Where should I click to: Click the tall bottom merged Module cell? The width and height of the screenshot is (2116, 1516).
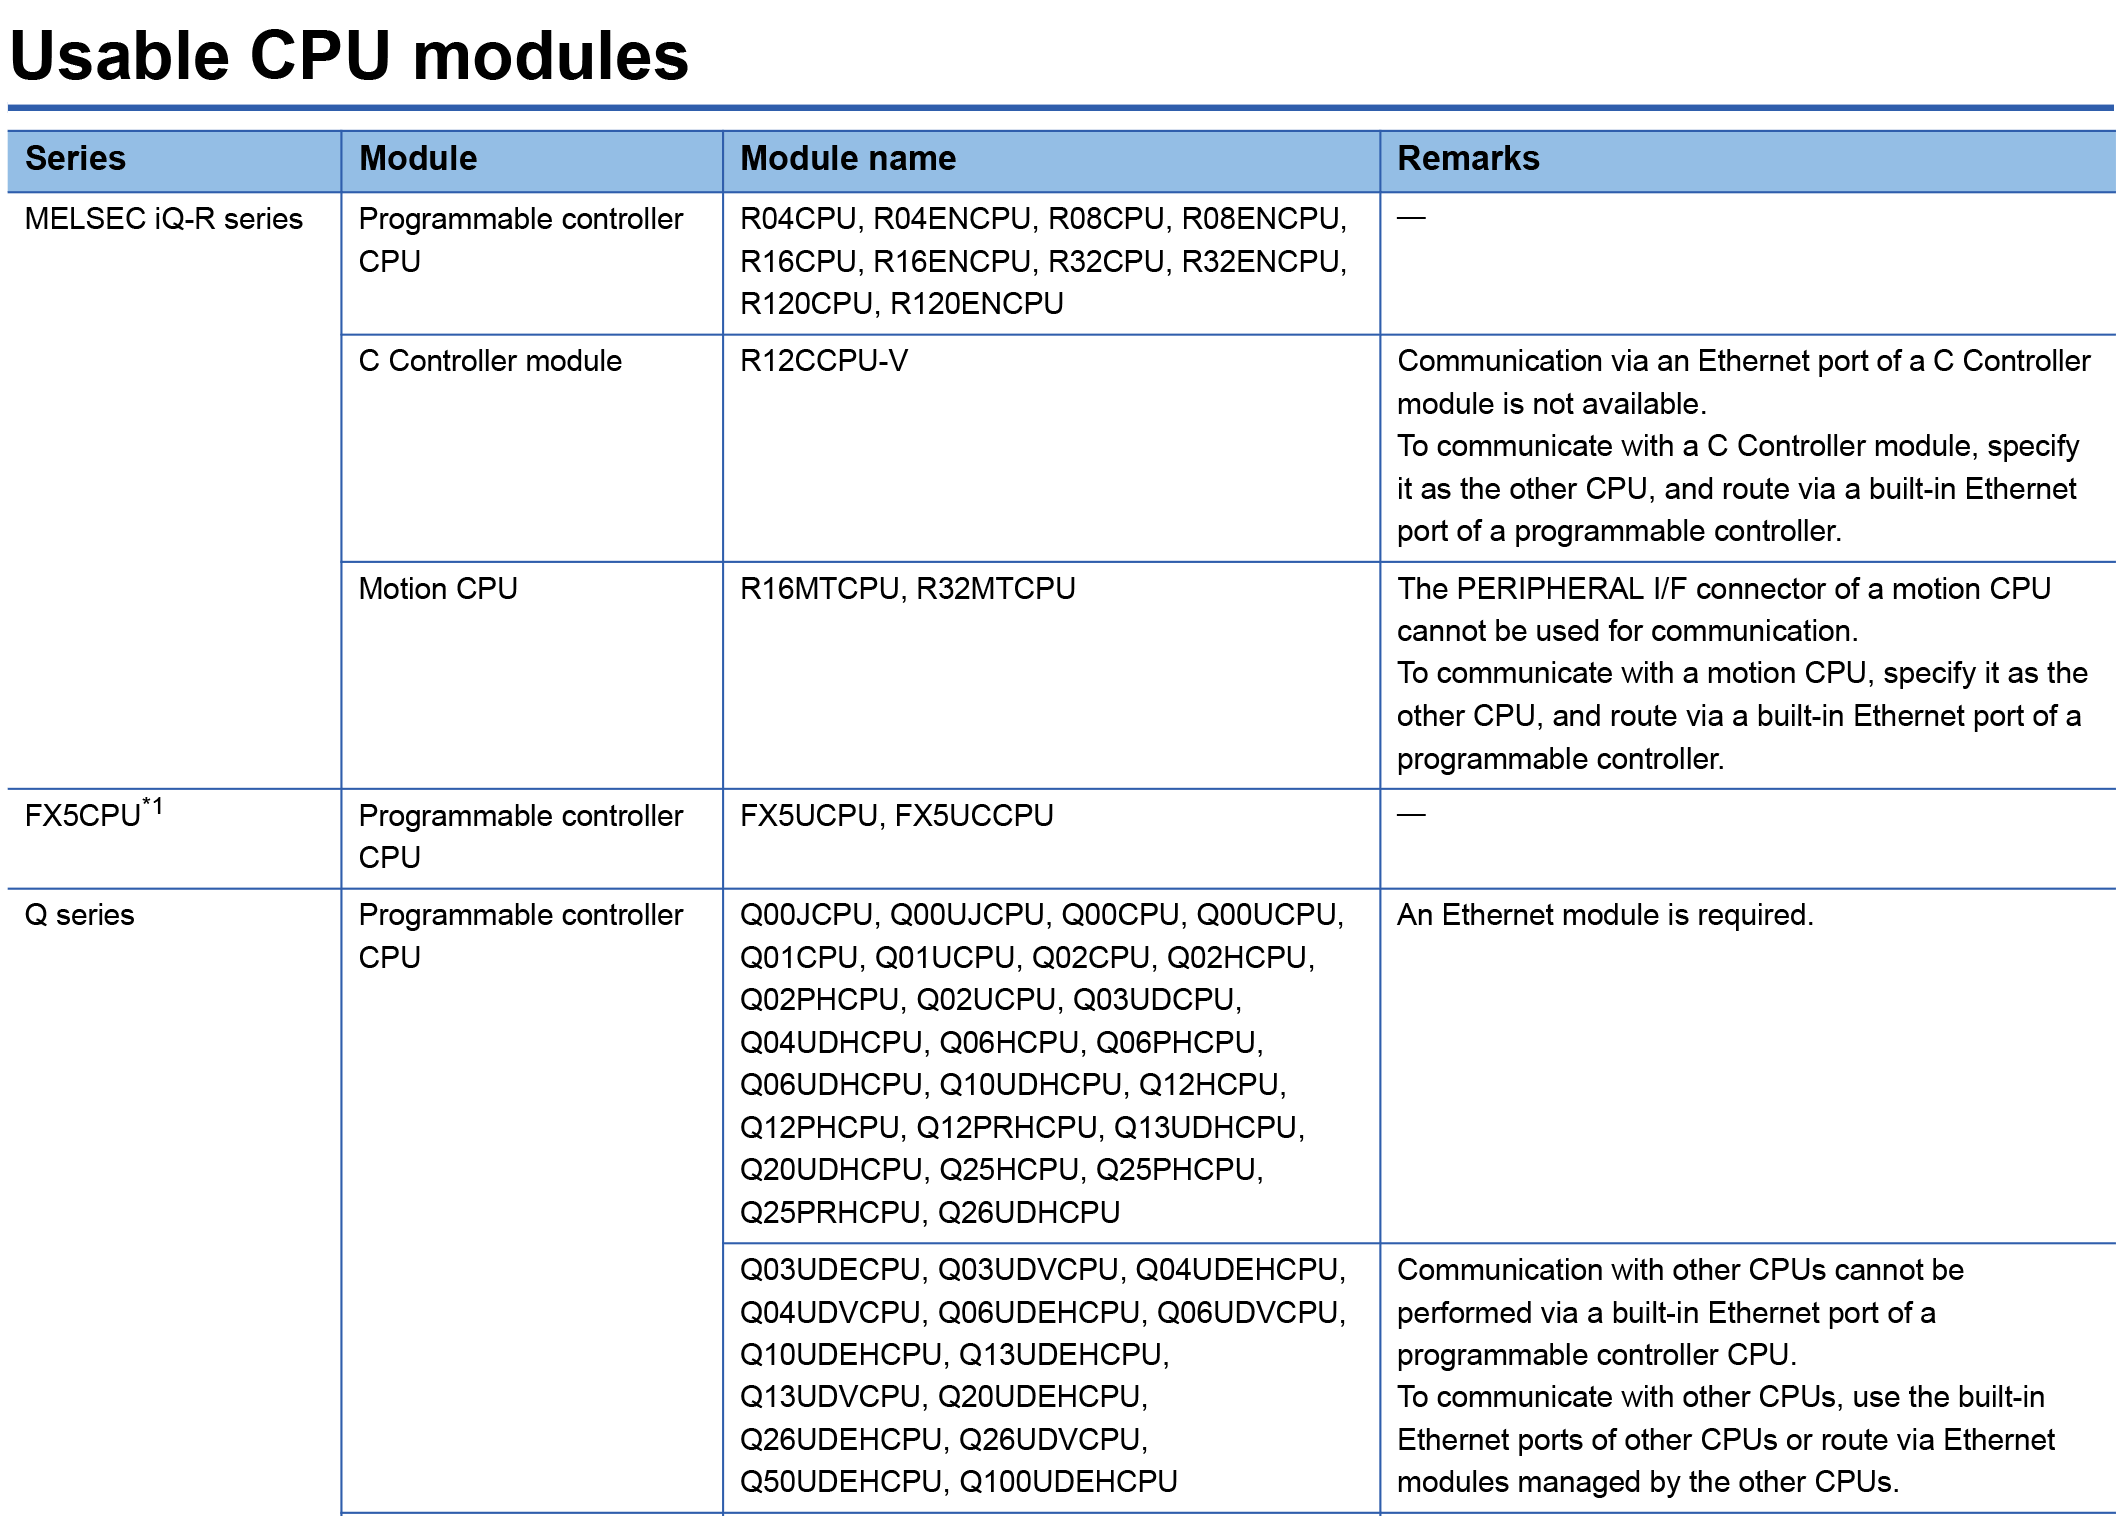[531, 1200]
